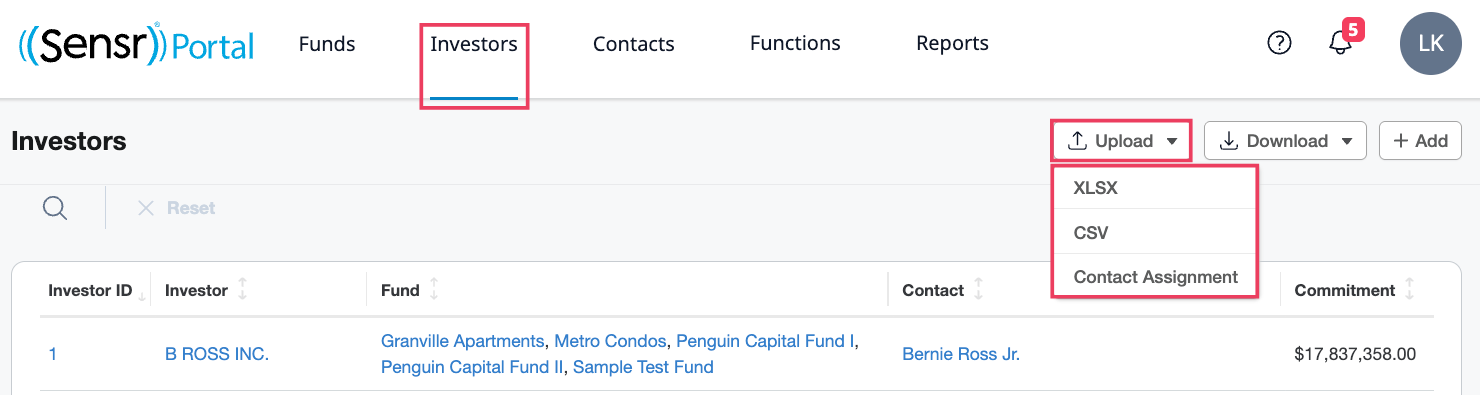
Task: Sort by Fund column arrows
Action: click(434, 290)
